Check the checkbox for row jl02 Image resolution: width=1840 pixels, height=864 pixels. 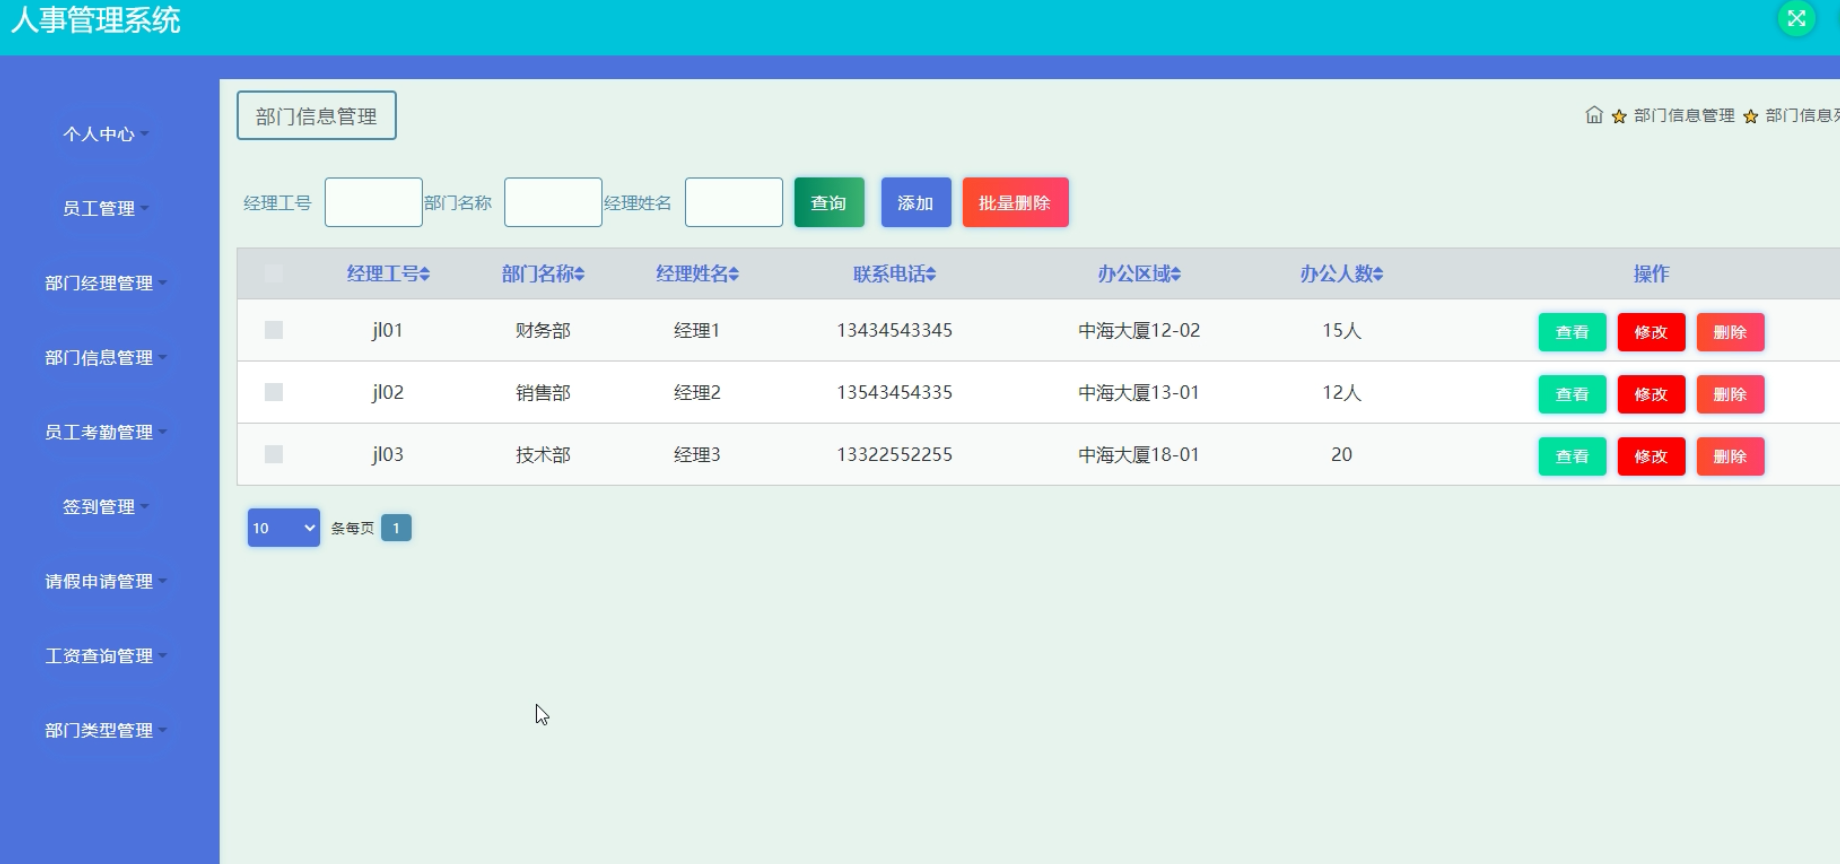273,392
